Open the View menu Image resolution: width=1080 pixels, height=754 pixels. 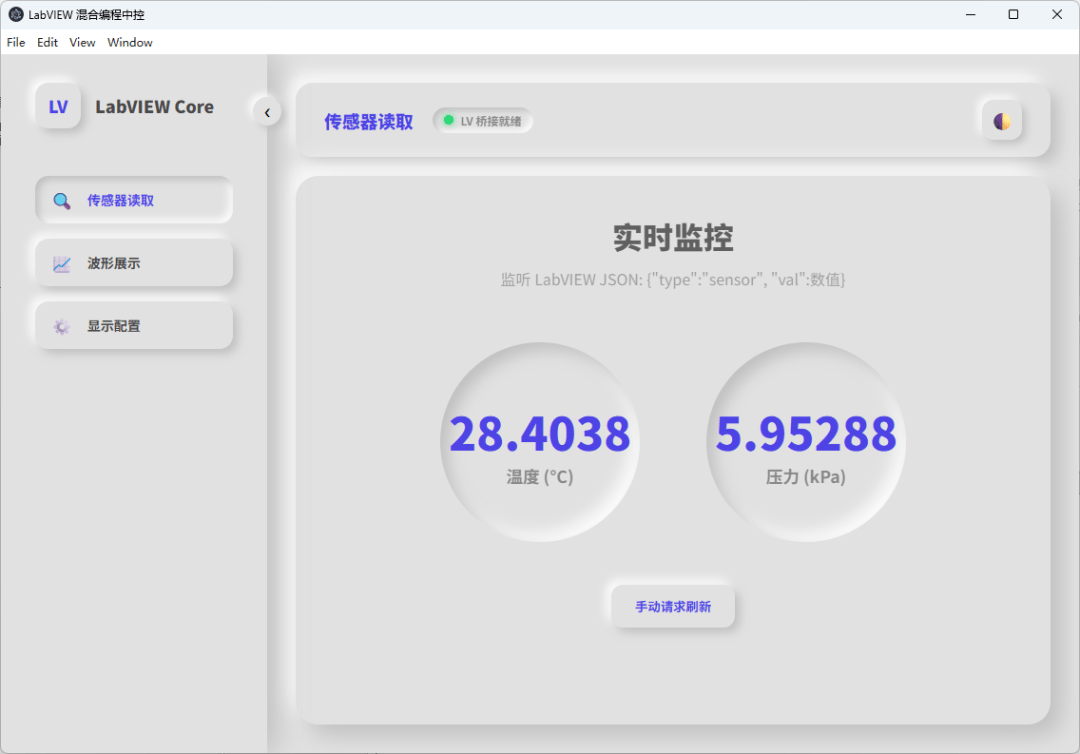click(82, 43)
